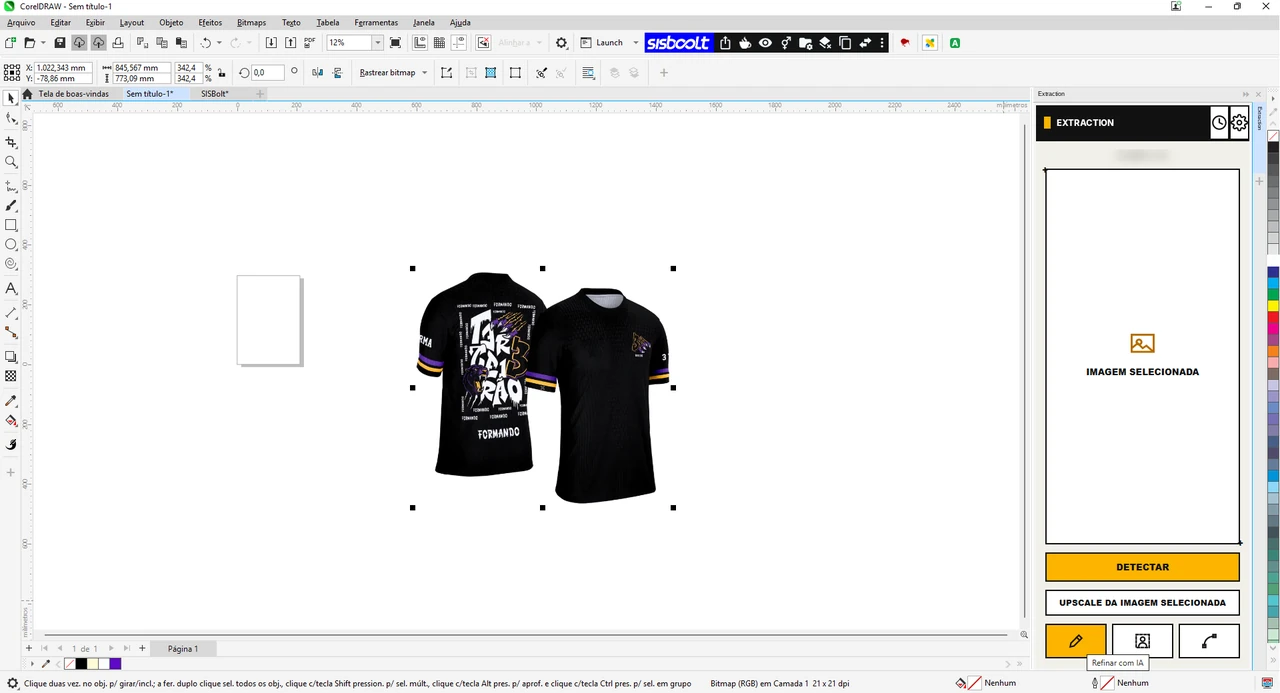Open the Ferramentas menu
Viewport: 1280px width, 693px height.
coord(376,22)
